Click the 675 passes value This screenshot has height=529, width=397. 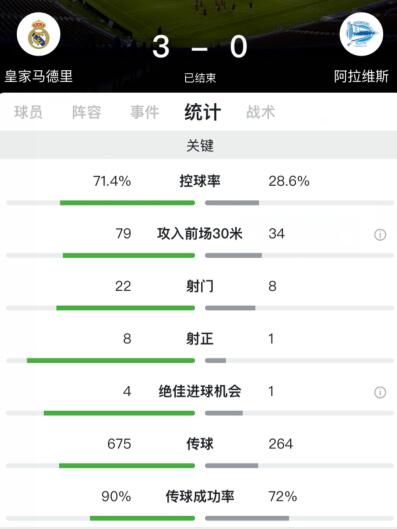[x=119, y=444]
